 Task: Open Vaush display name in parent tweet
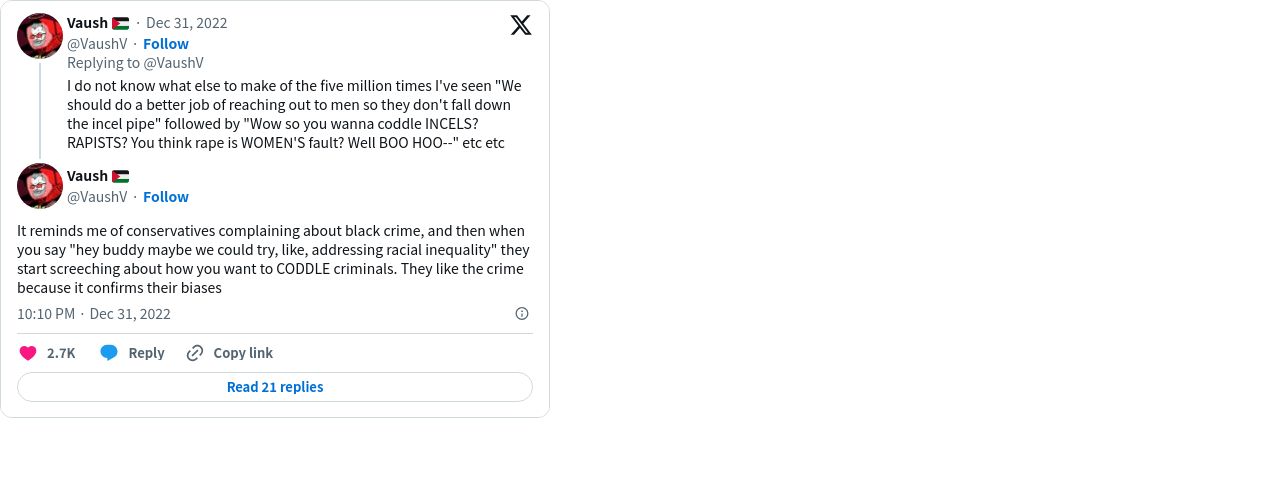tap(87, 23)
